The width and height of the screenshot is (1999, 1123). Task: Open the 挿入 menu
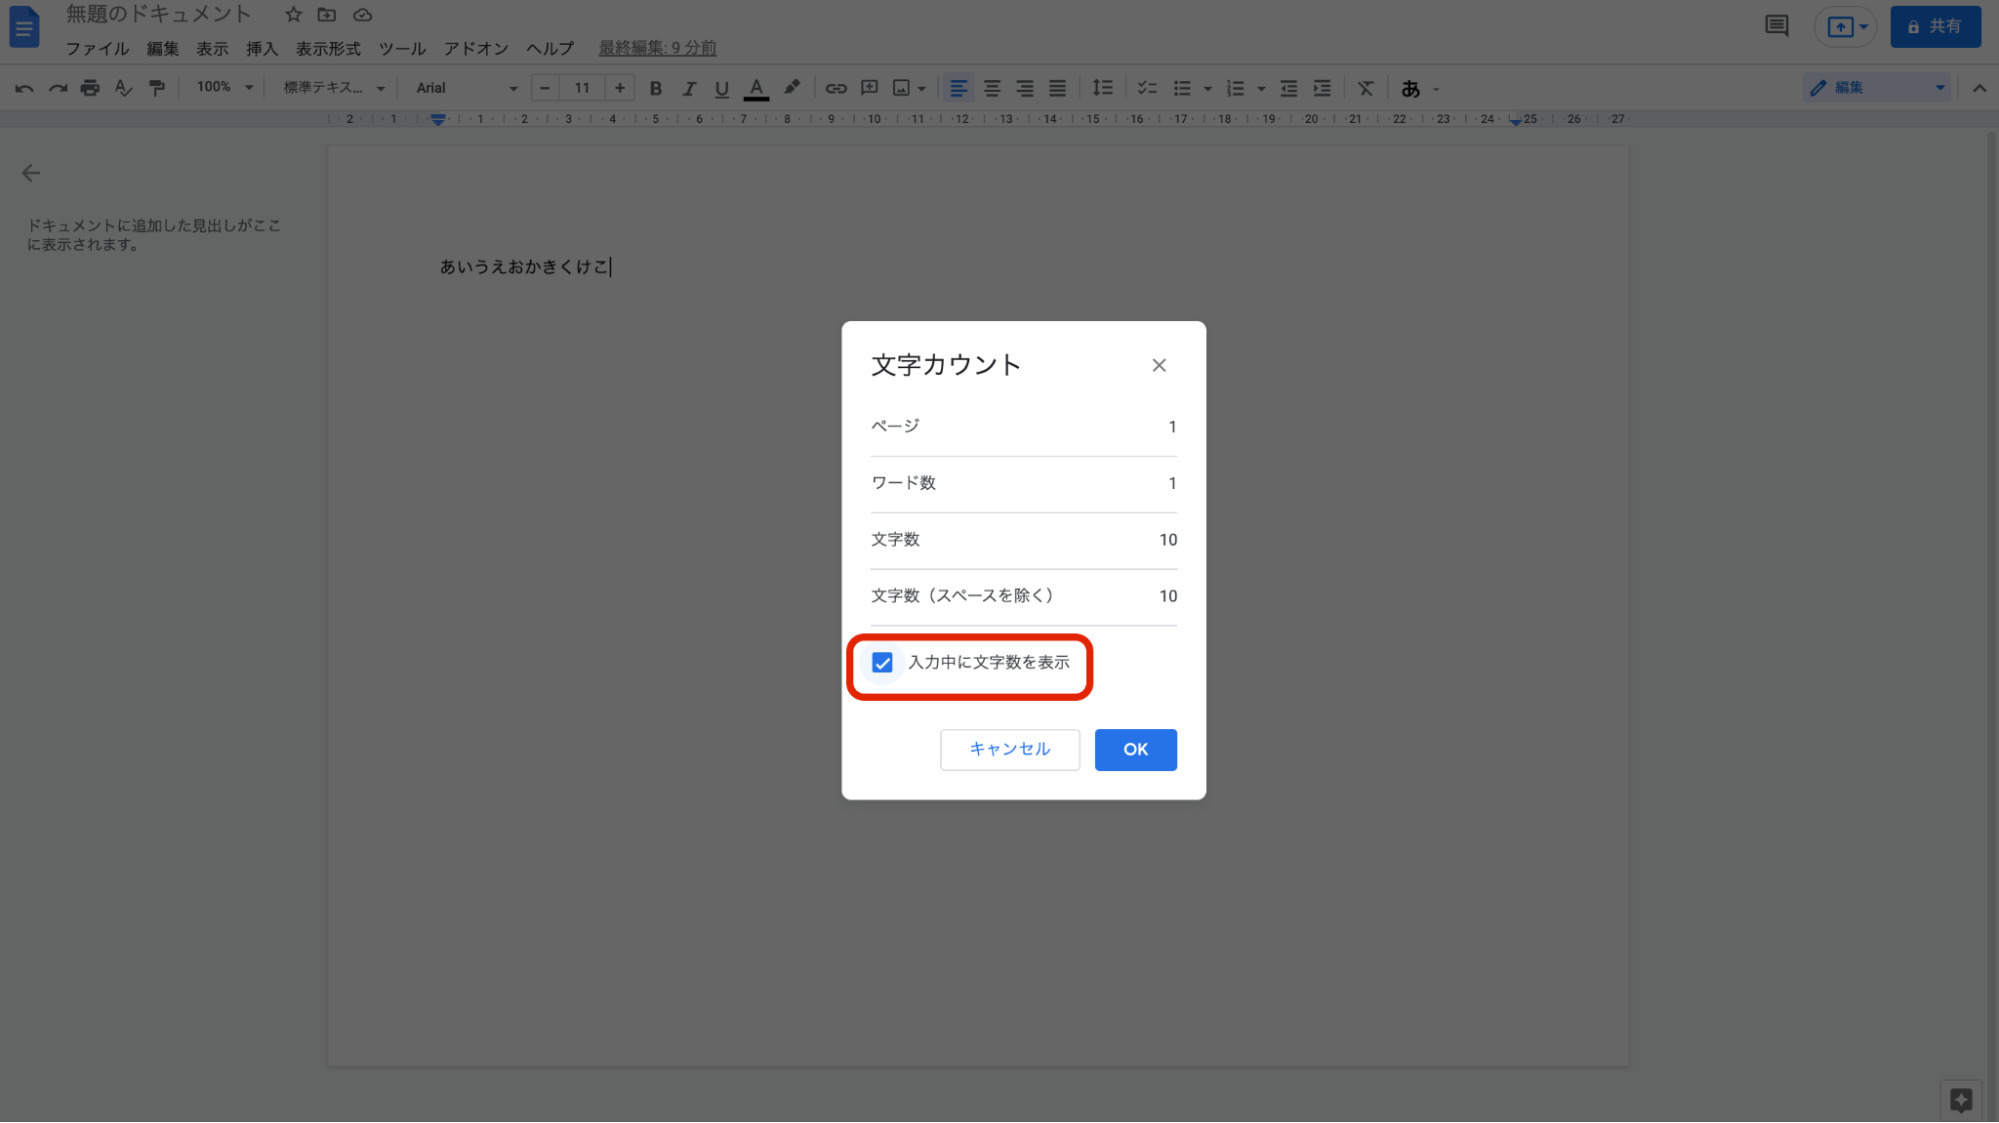point(262,48)
